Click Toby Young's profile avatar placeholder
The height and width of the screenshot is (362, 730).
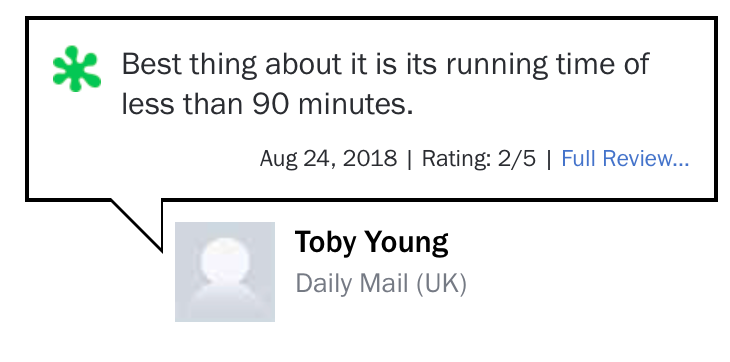(225, 272)
